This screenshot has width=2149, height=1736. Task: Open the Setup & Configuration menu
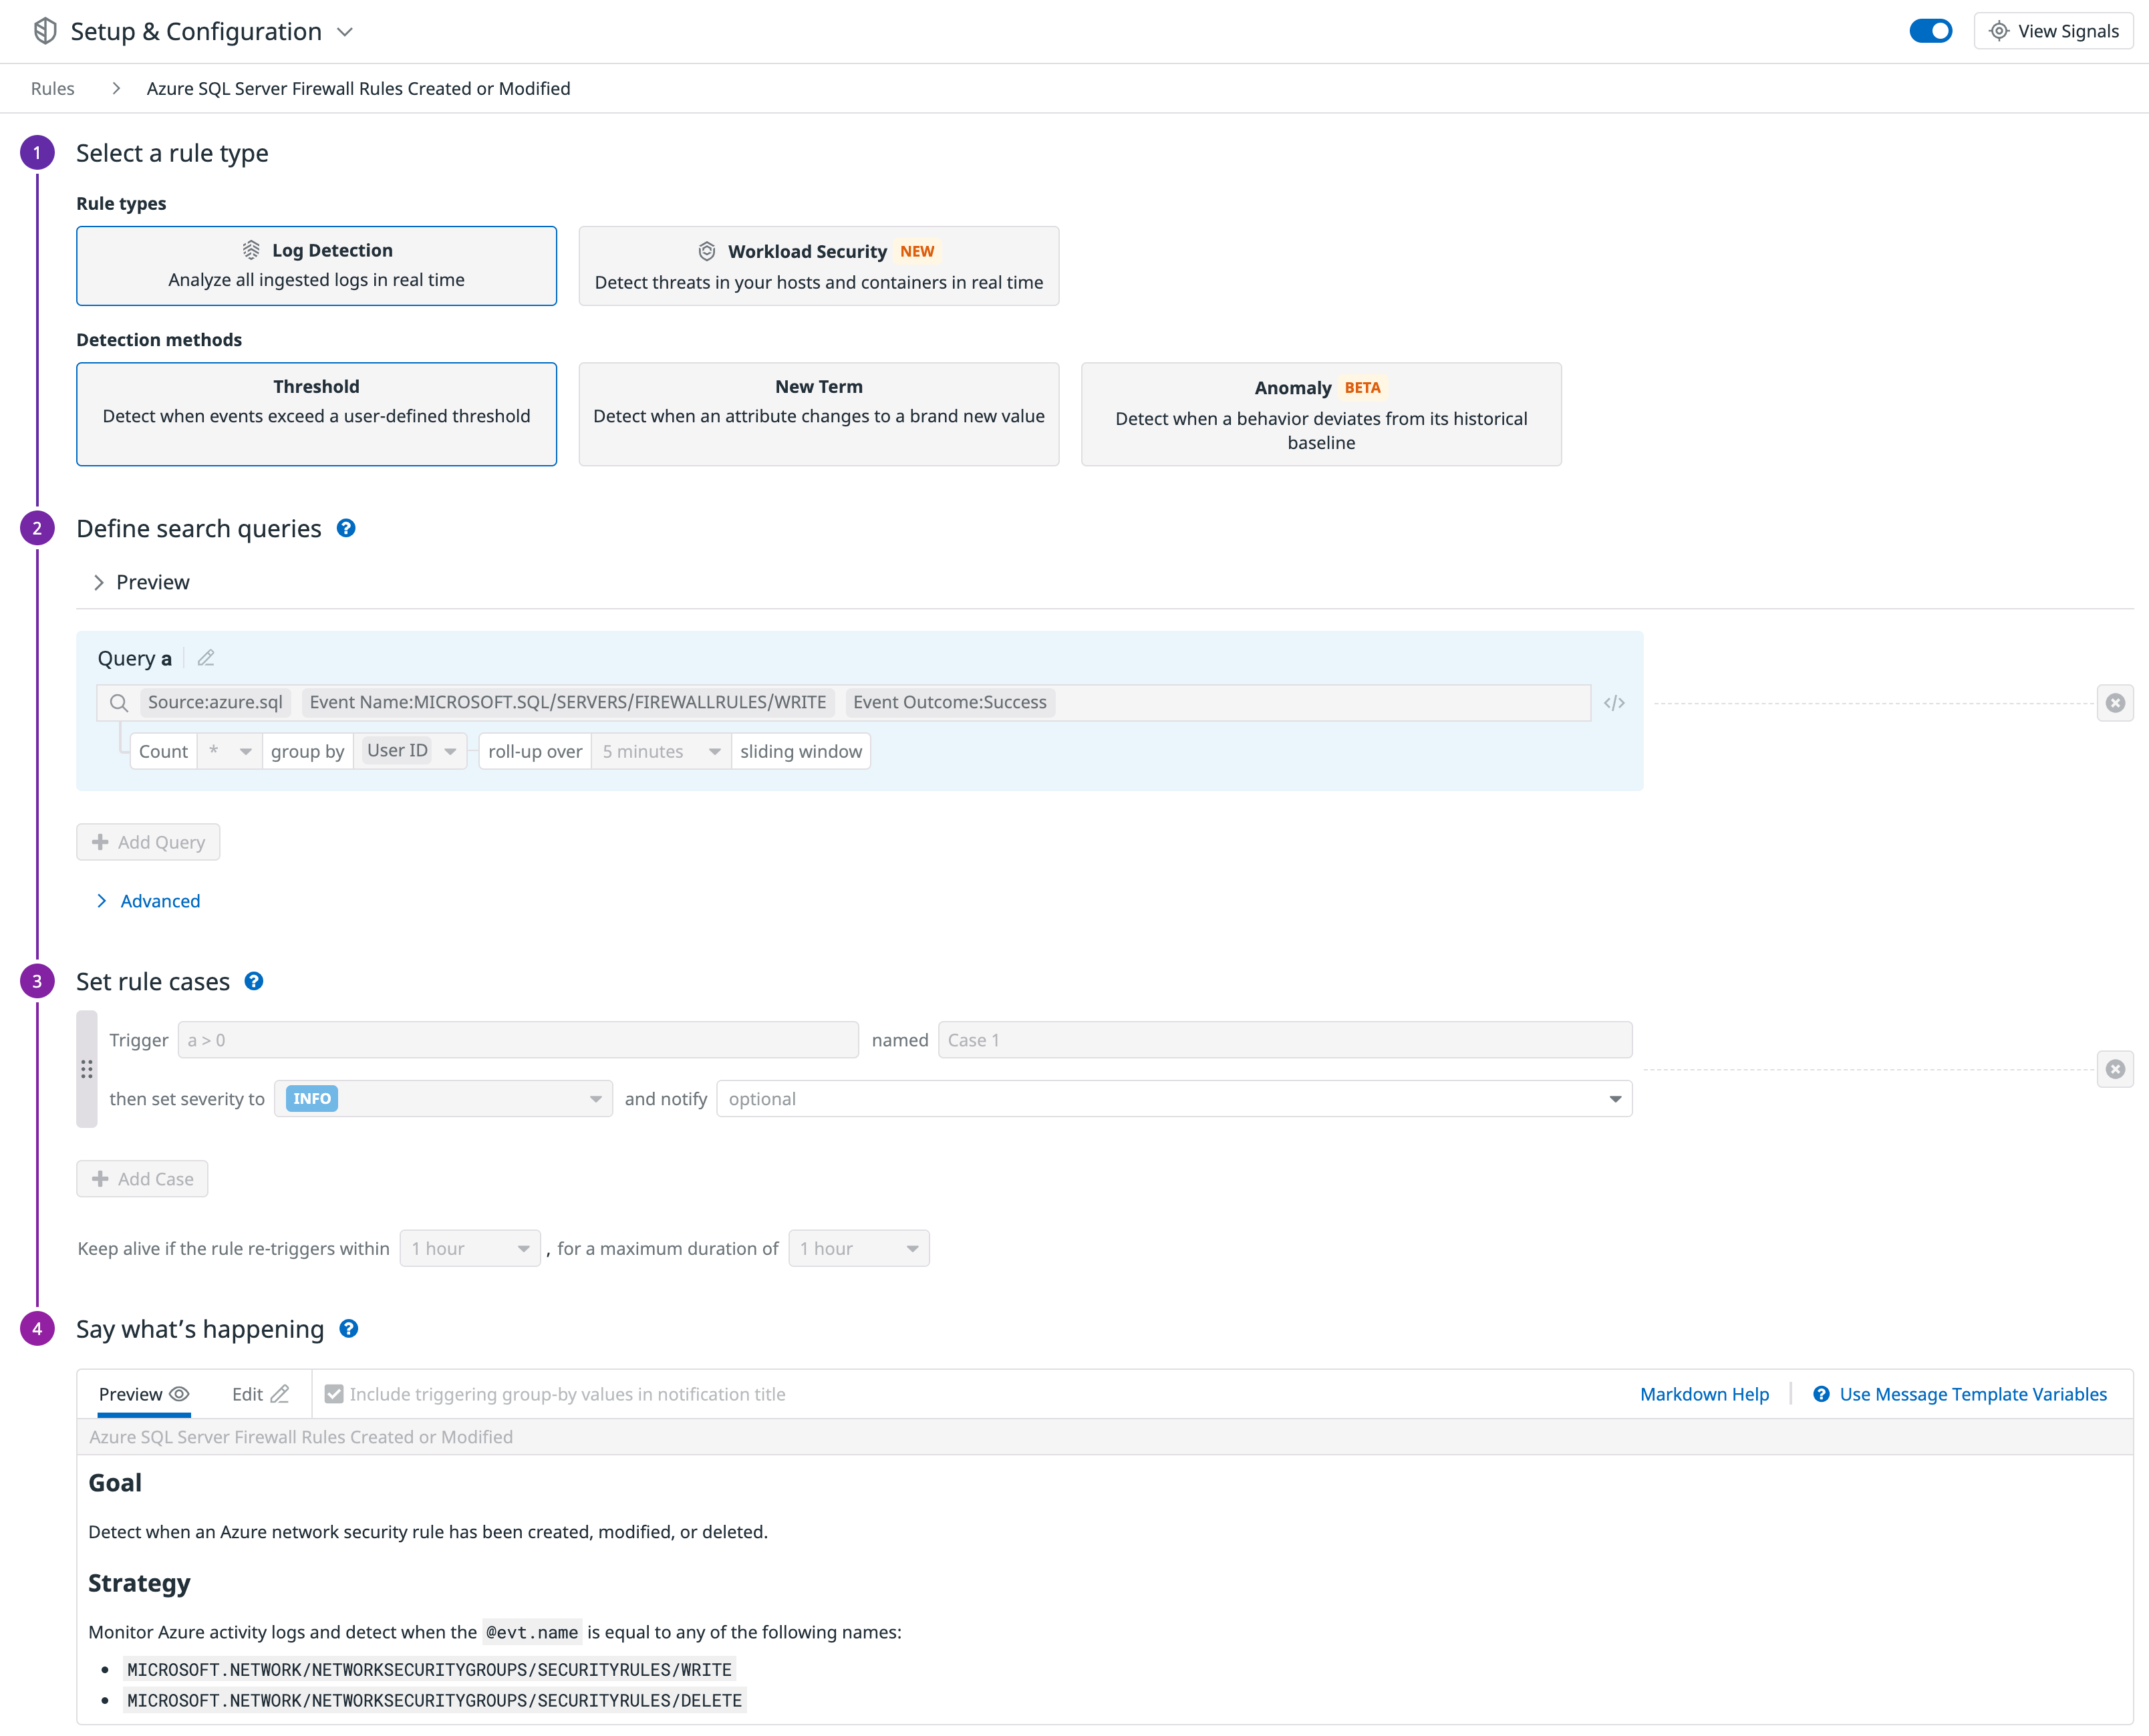pos(344,31)
